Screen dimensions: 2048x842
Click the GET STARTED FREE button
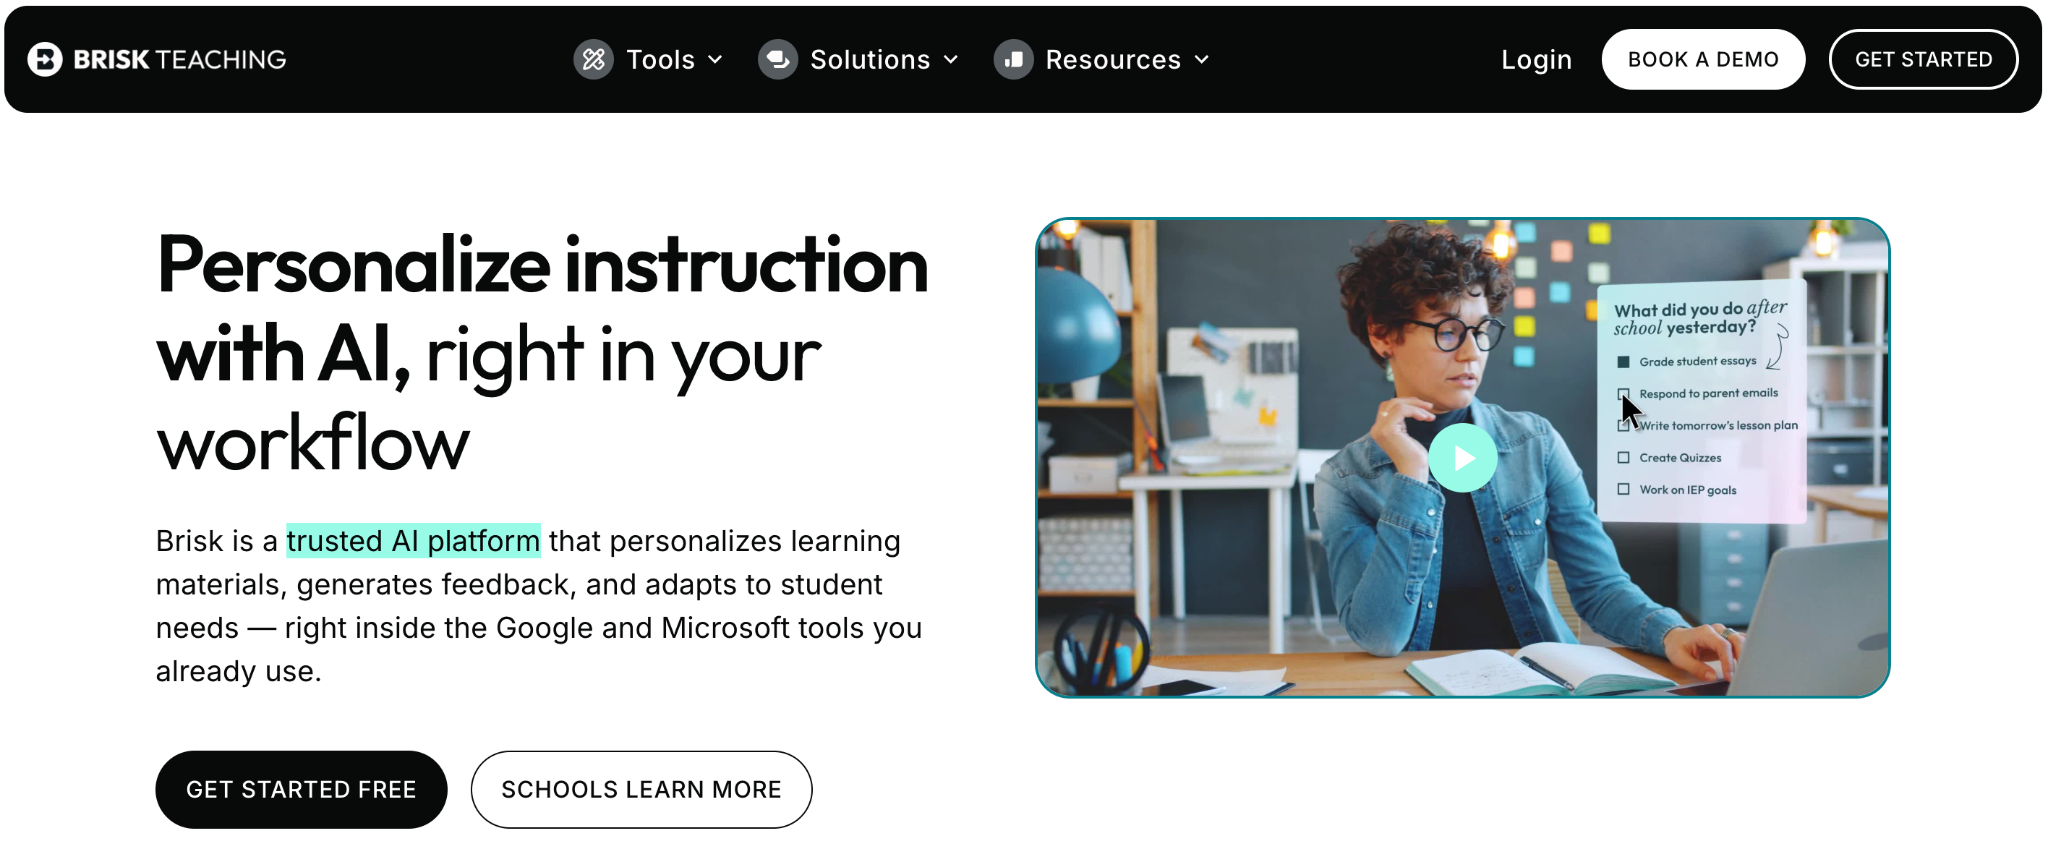(301, 789)
